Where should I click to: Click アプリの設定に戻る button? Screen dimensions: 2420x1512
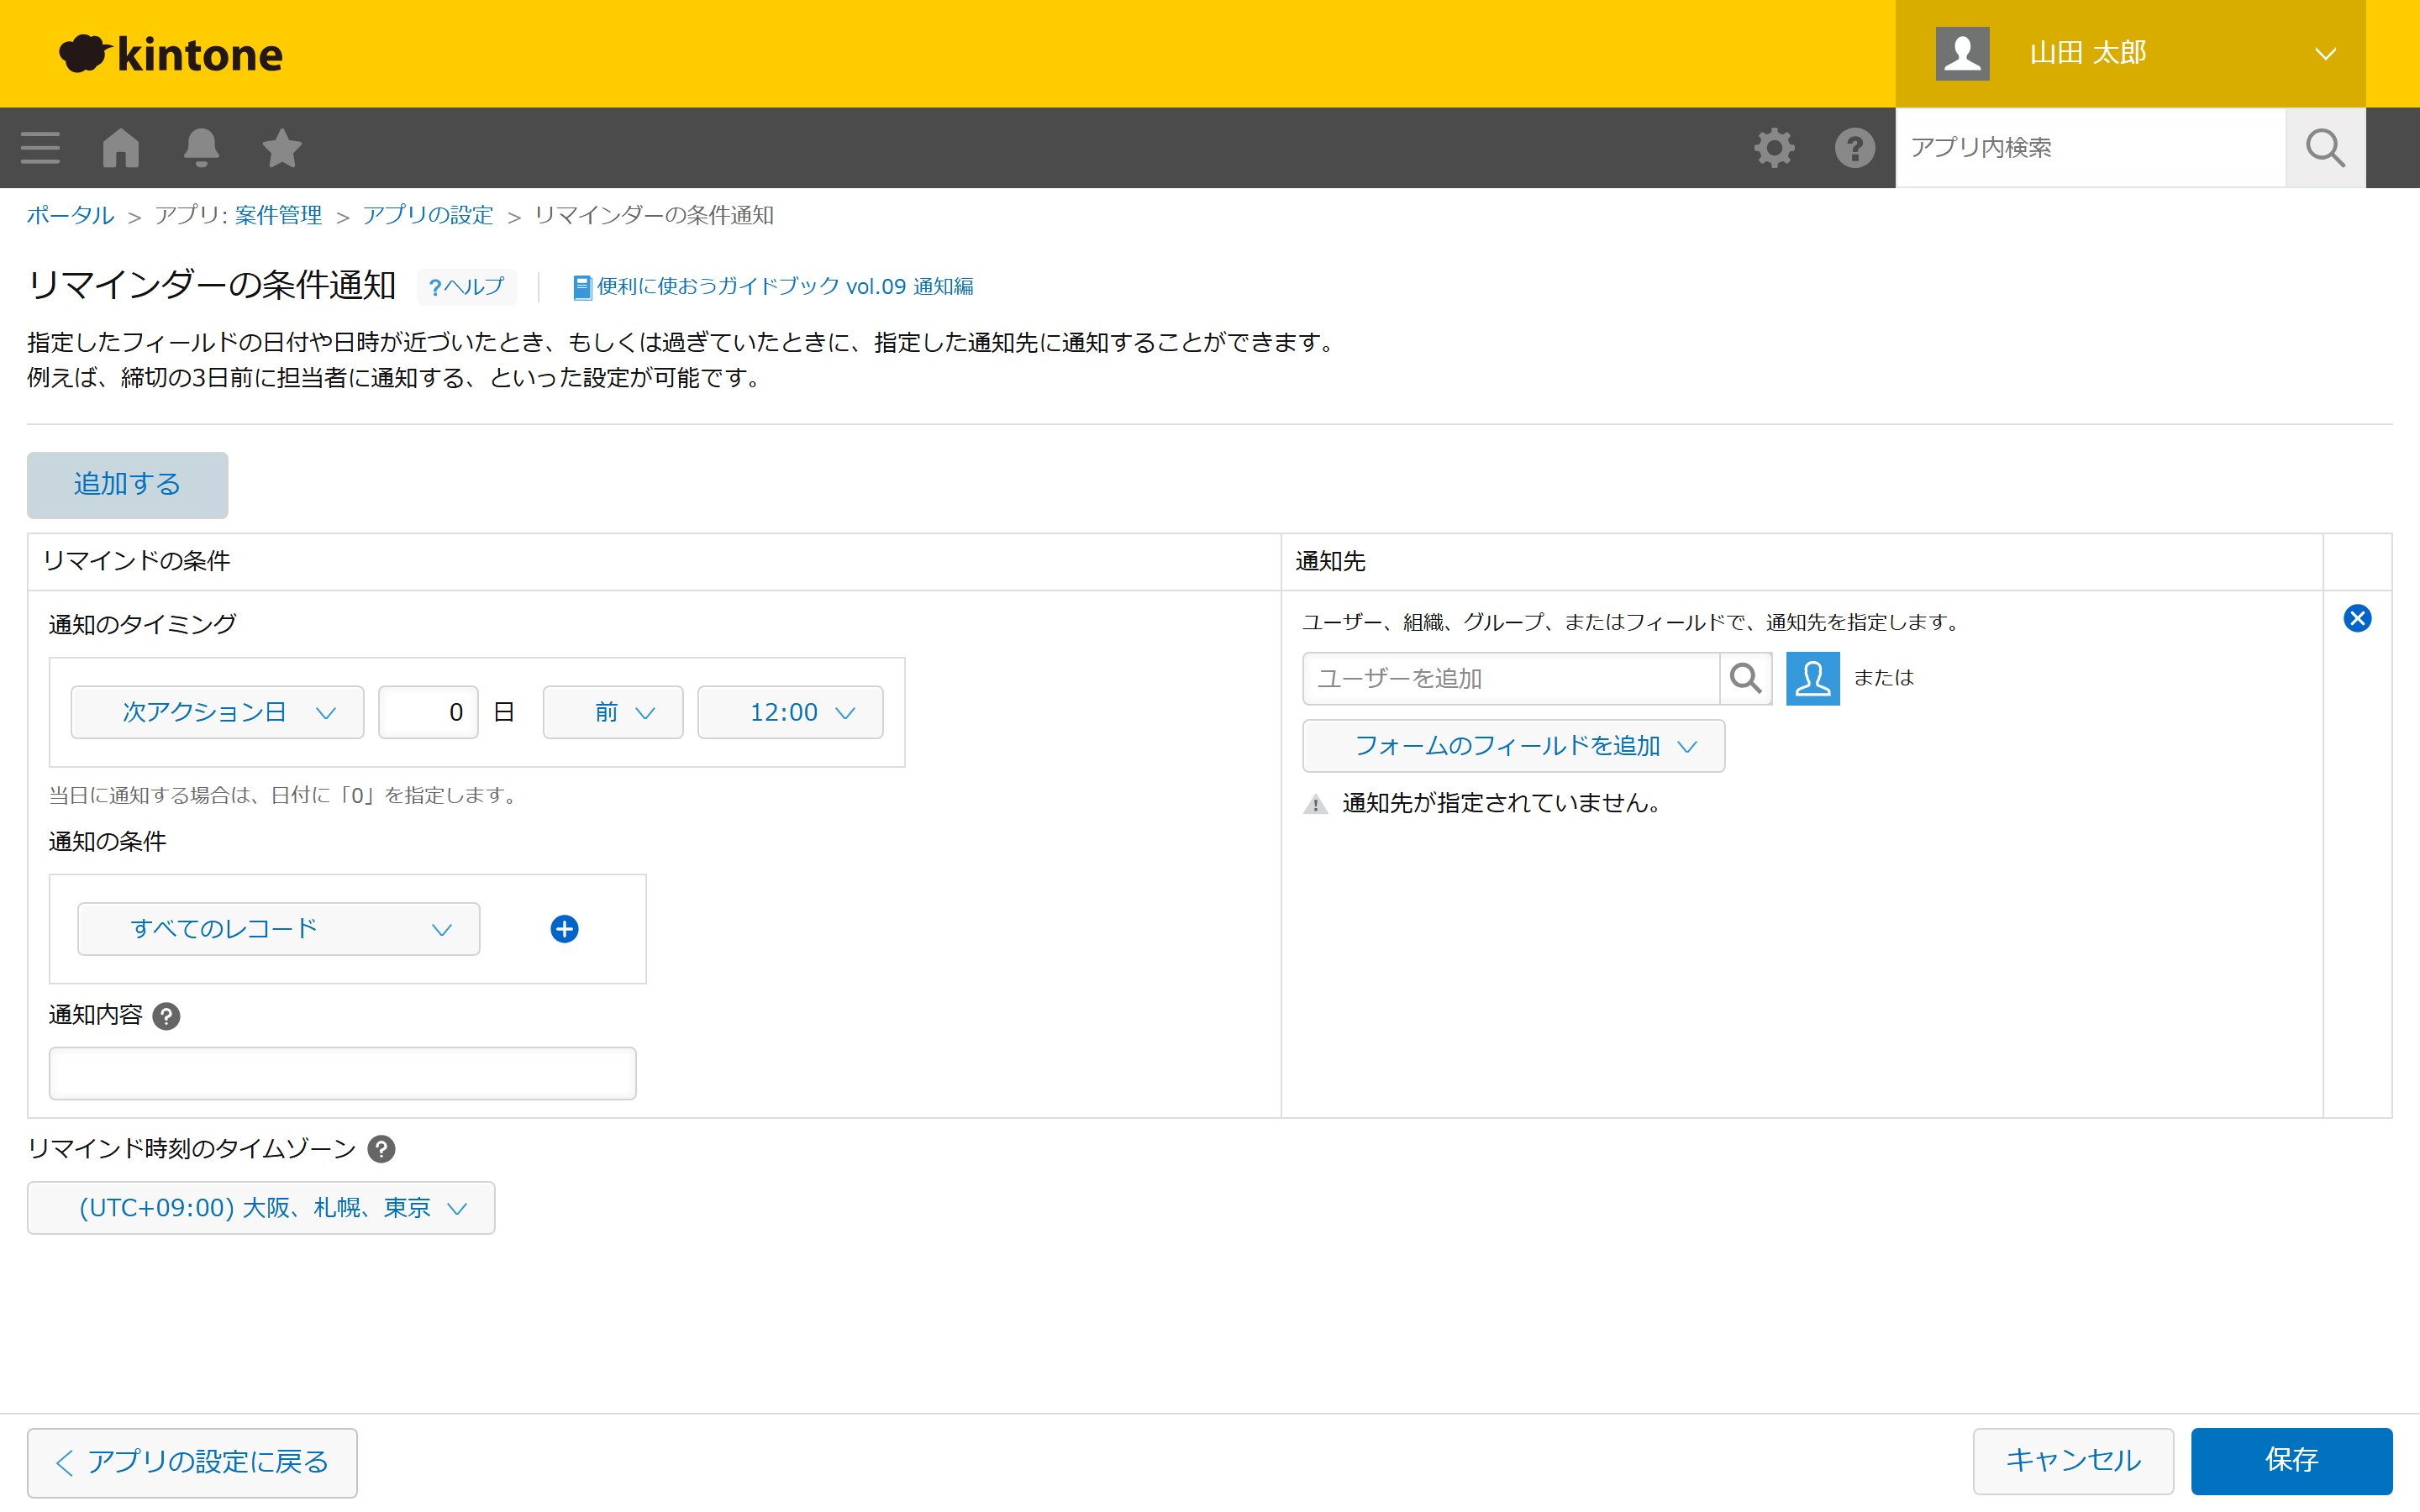[x=192, y=1462]
